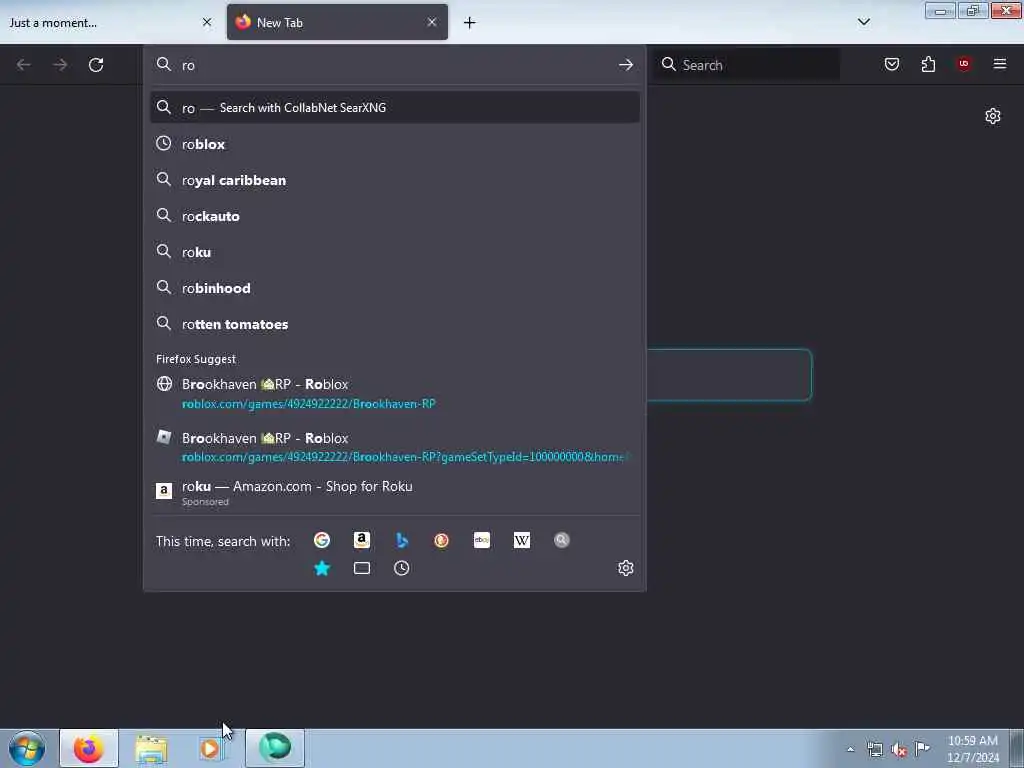Image resolution: width=1024 pixels, height=768 pixels.
Task: Show hidden system tray icons
Action: tap(850, 750)
